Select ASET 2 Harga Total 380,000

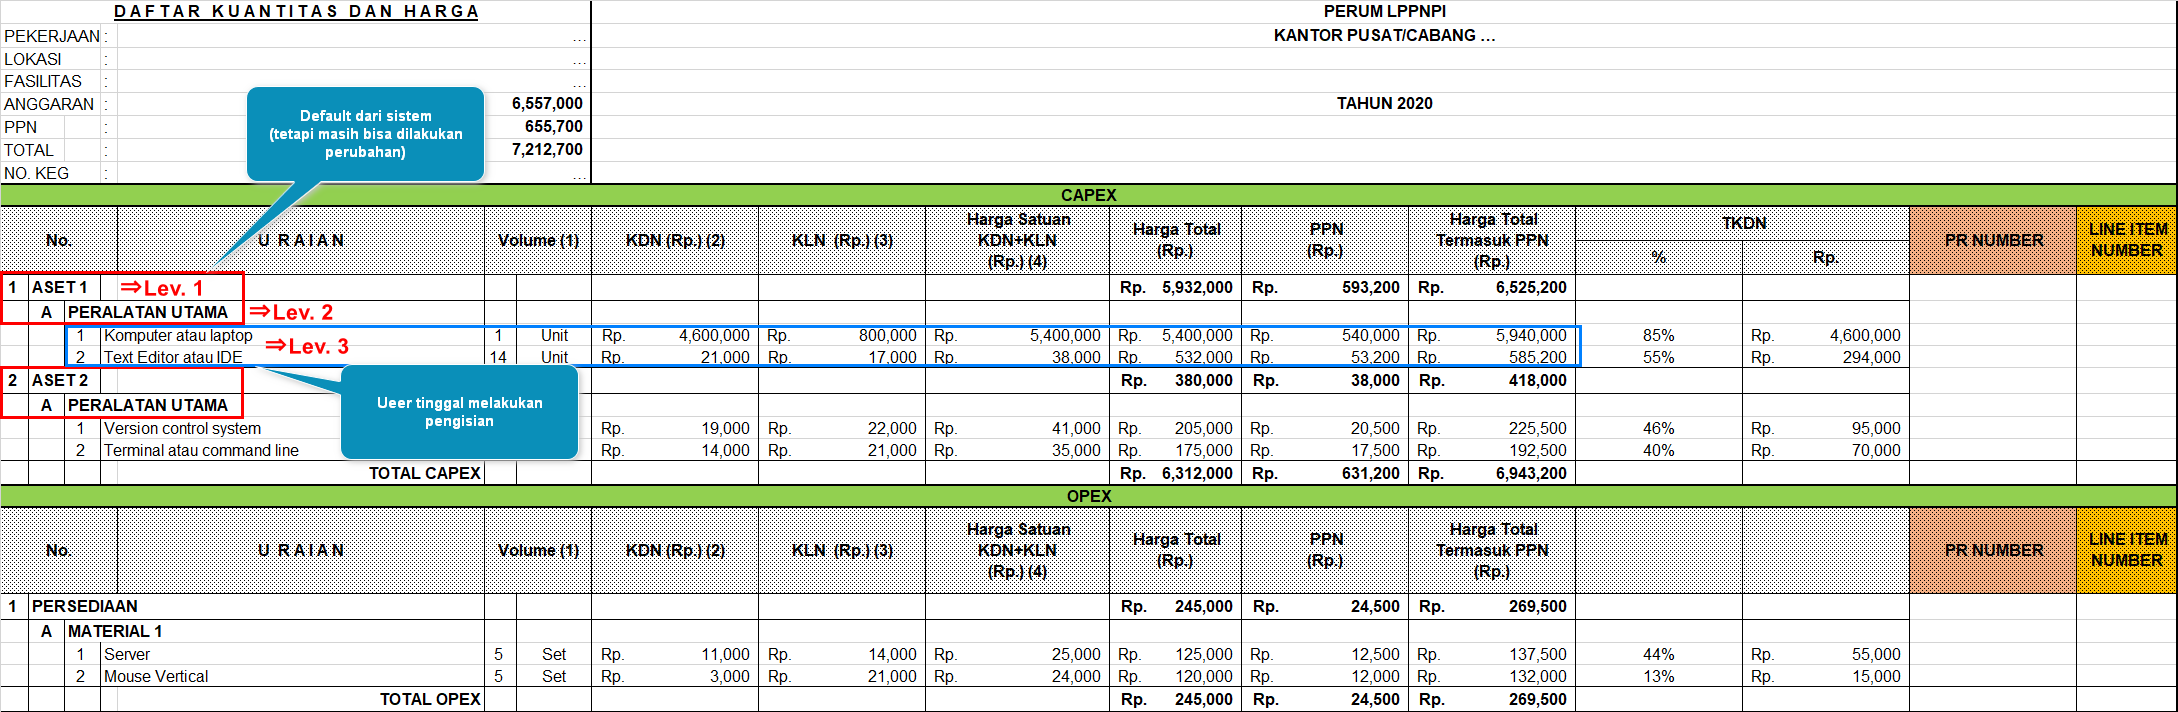[1204, 380]
